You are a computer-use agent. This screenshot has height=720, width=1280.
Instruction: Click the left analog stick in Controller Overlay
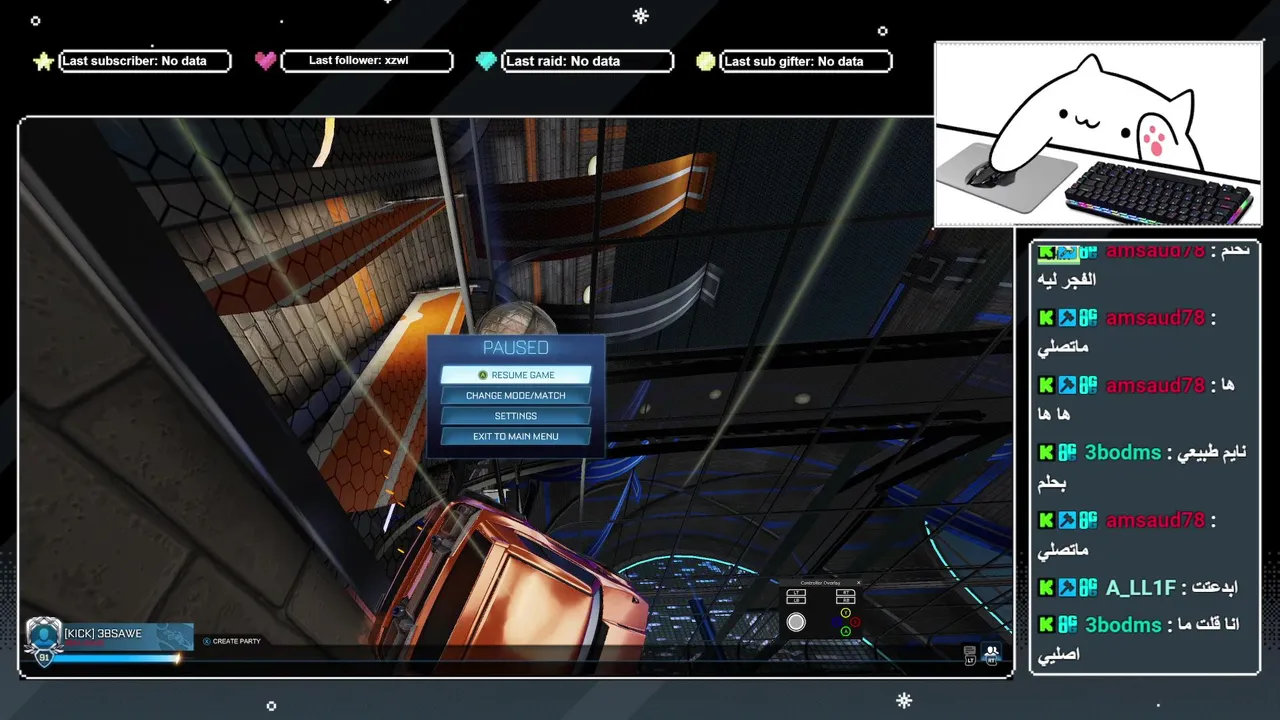796,622
